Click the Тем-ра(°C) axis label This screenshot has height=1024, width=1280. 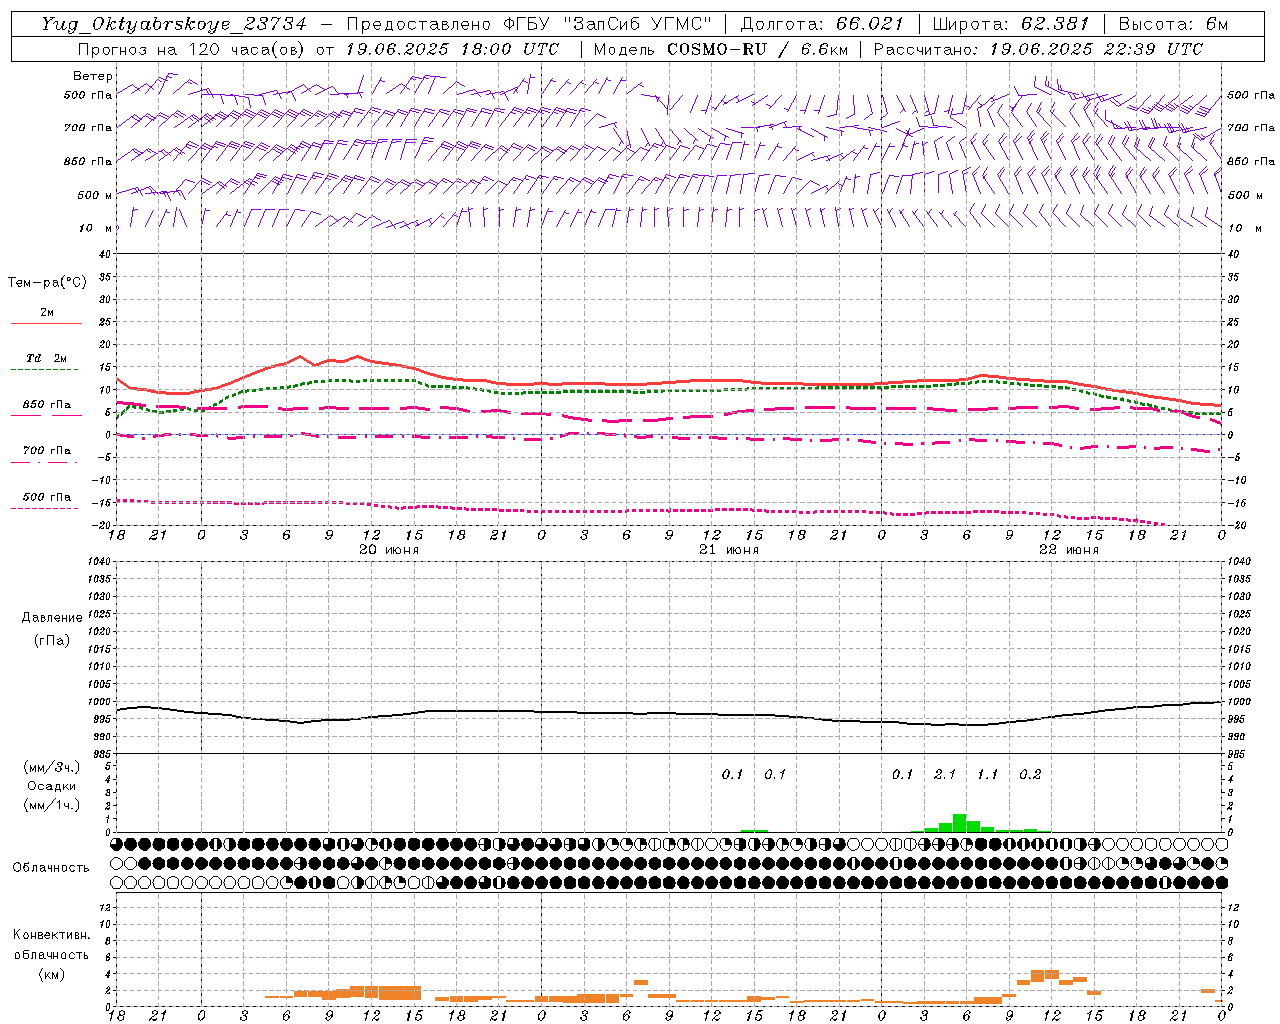[47, 283]
